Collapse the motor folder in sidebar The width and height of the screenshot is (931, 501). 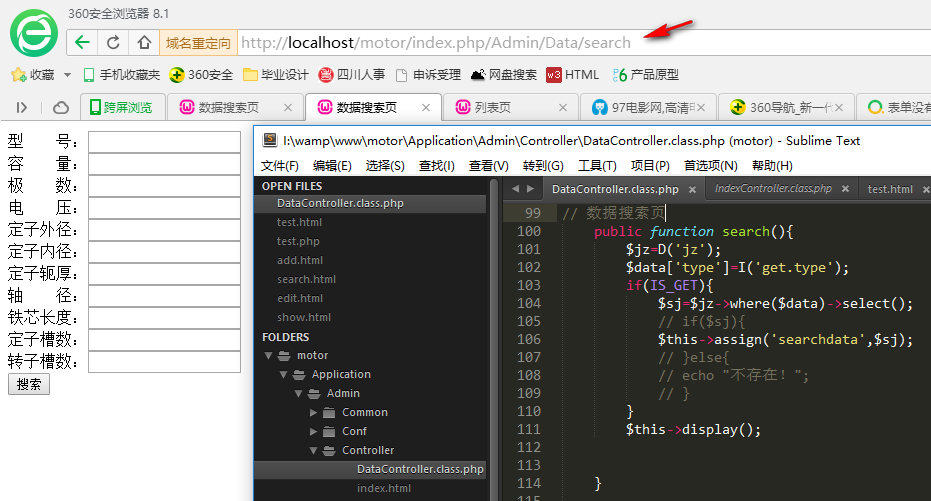pos(269,356)
